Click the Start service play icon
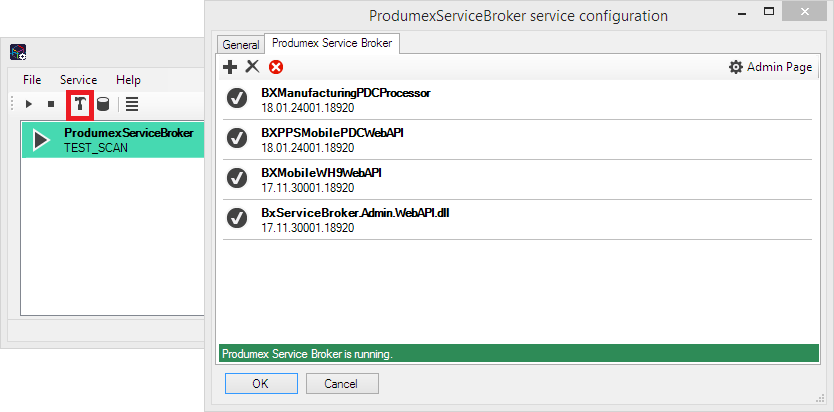Image resolution: width=834 pixels, height=412 pixels. pos(29,104)
